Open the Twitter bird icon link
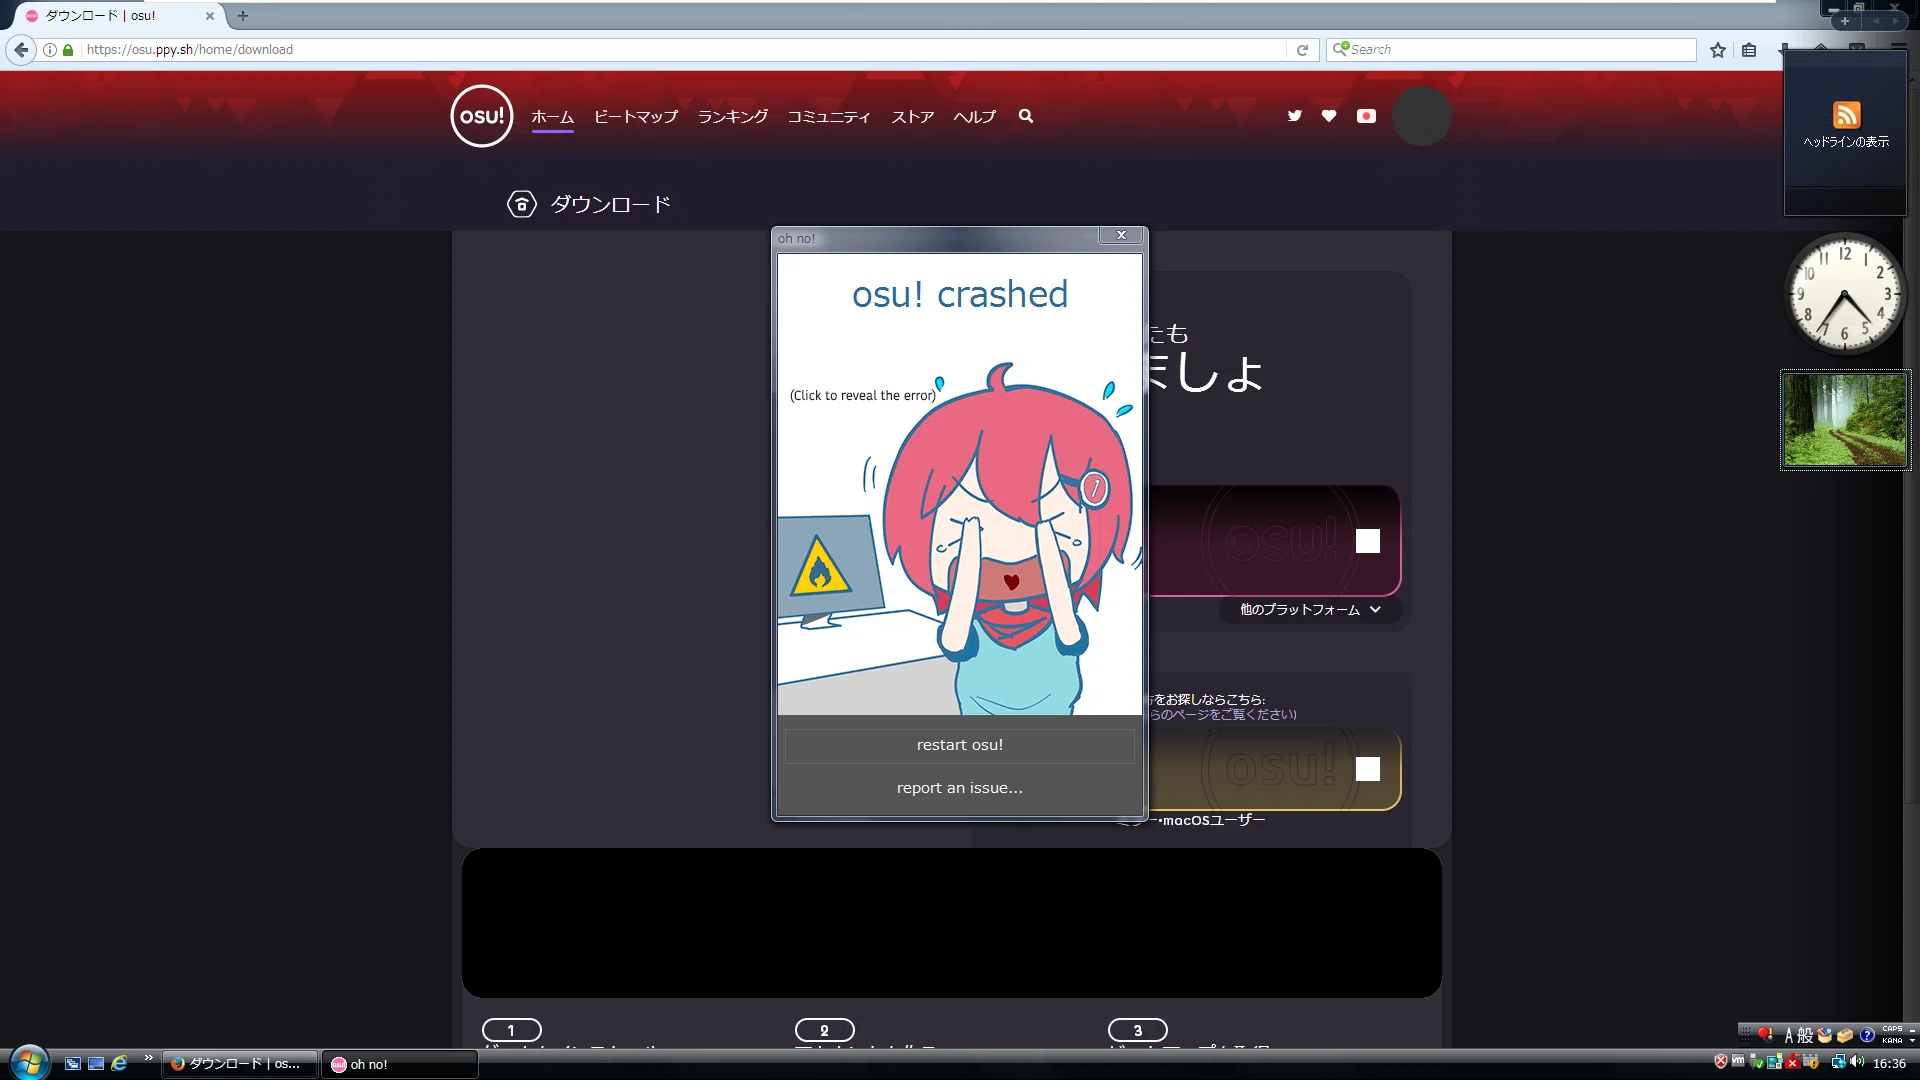 coord(1295,116)
